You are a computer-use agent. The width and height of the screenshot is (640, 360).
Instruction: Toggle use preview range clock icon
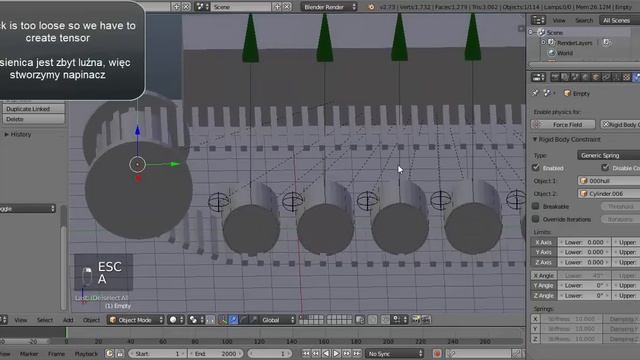point(109,353)
